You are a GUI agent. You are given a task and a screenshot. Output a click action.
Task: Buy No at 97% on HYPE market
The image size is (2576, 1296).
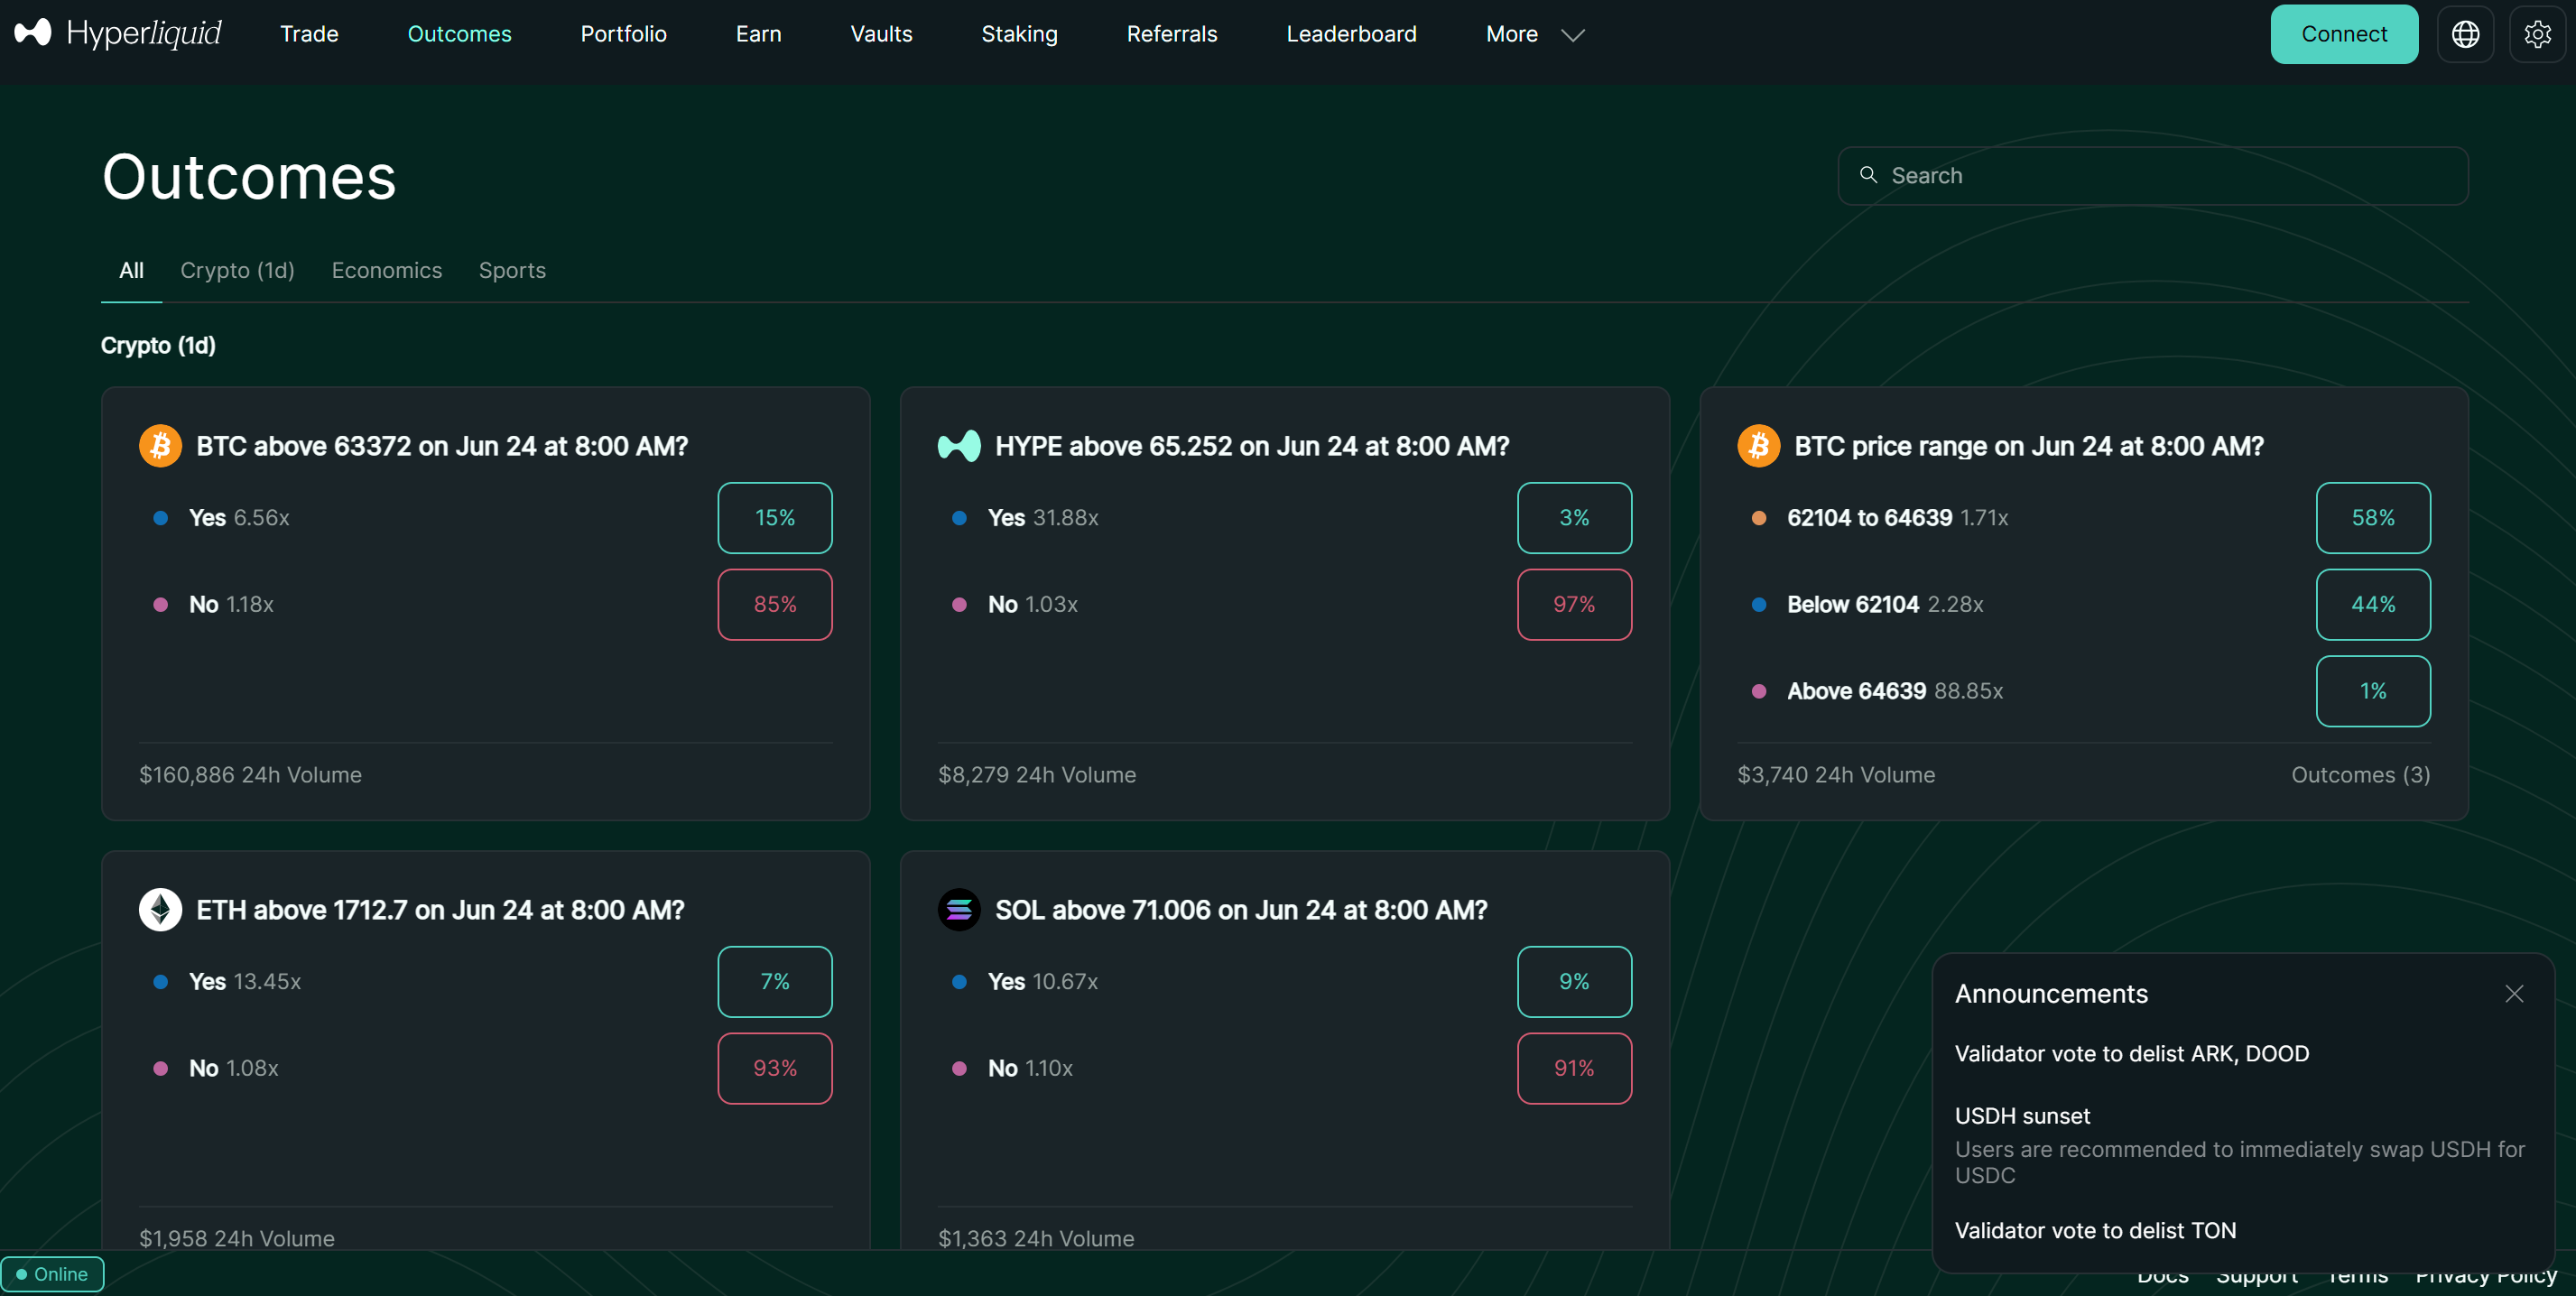[1574, 604]
